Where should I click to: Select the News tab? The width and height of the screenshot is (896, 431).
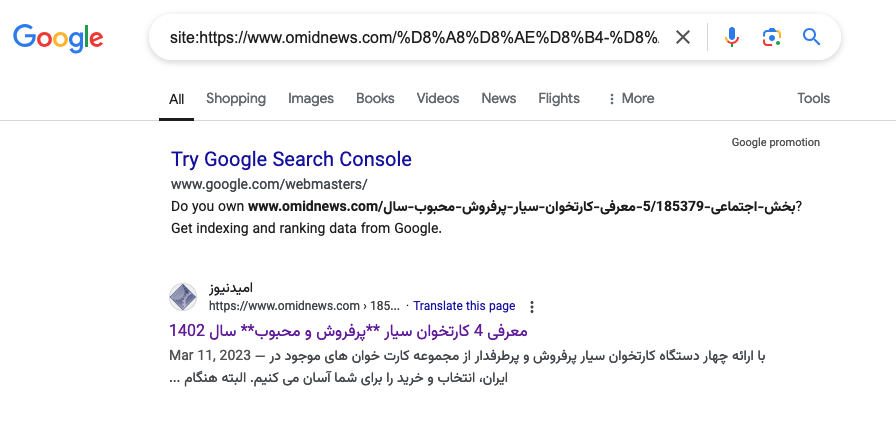[x=499, y=98]
